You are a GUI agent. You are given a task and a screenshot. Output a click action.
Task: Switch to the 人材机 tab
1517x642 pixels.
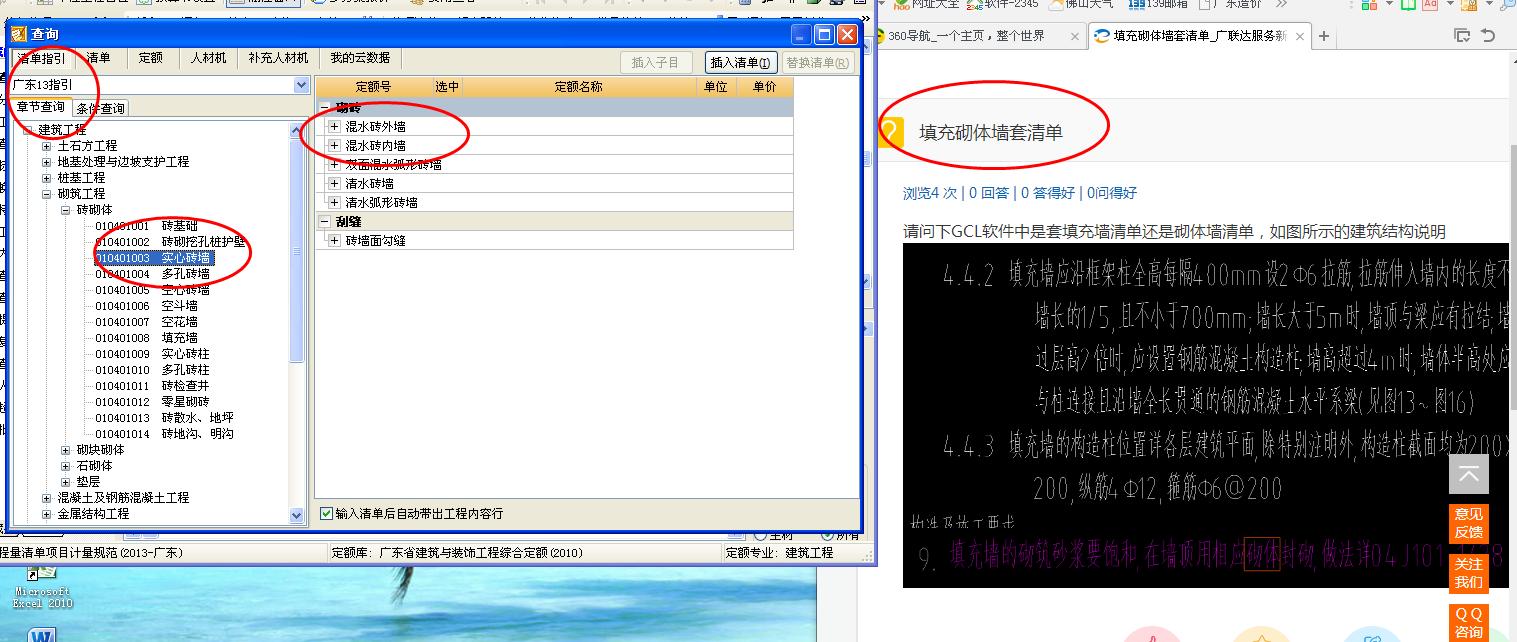209,58
